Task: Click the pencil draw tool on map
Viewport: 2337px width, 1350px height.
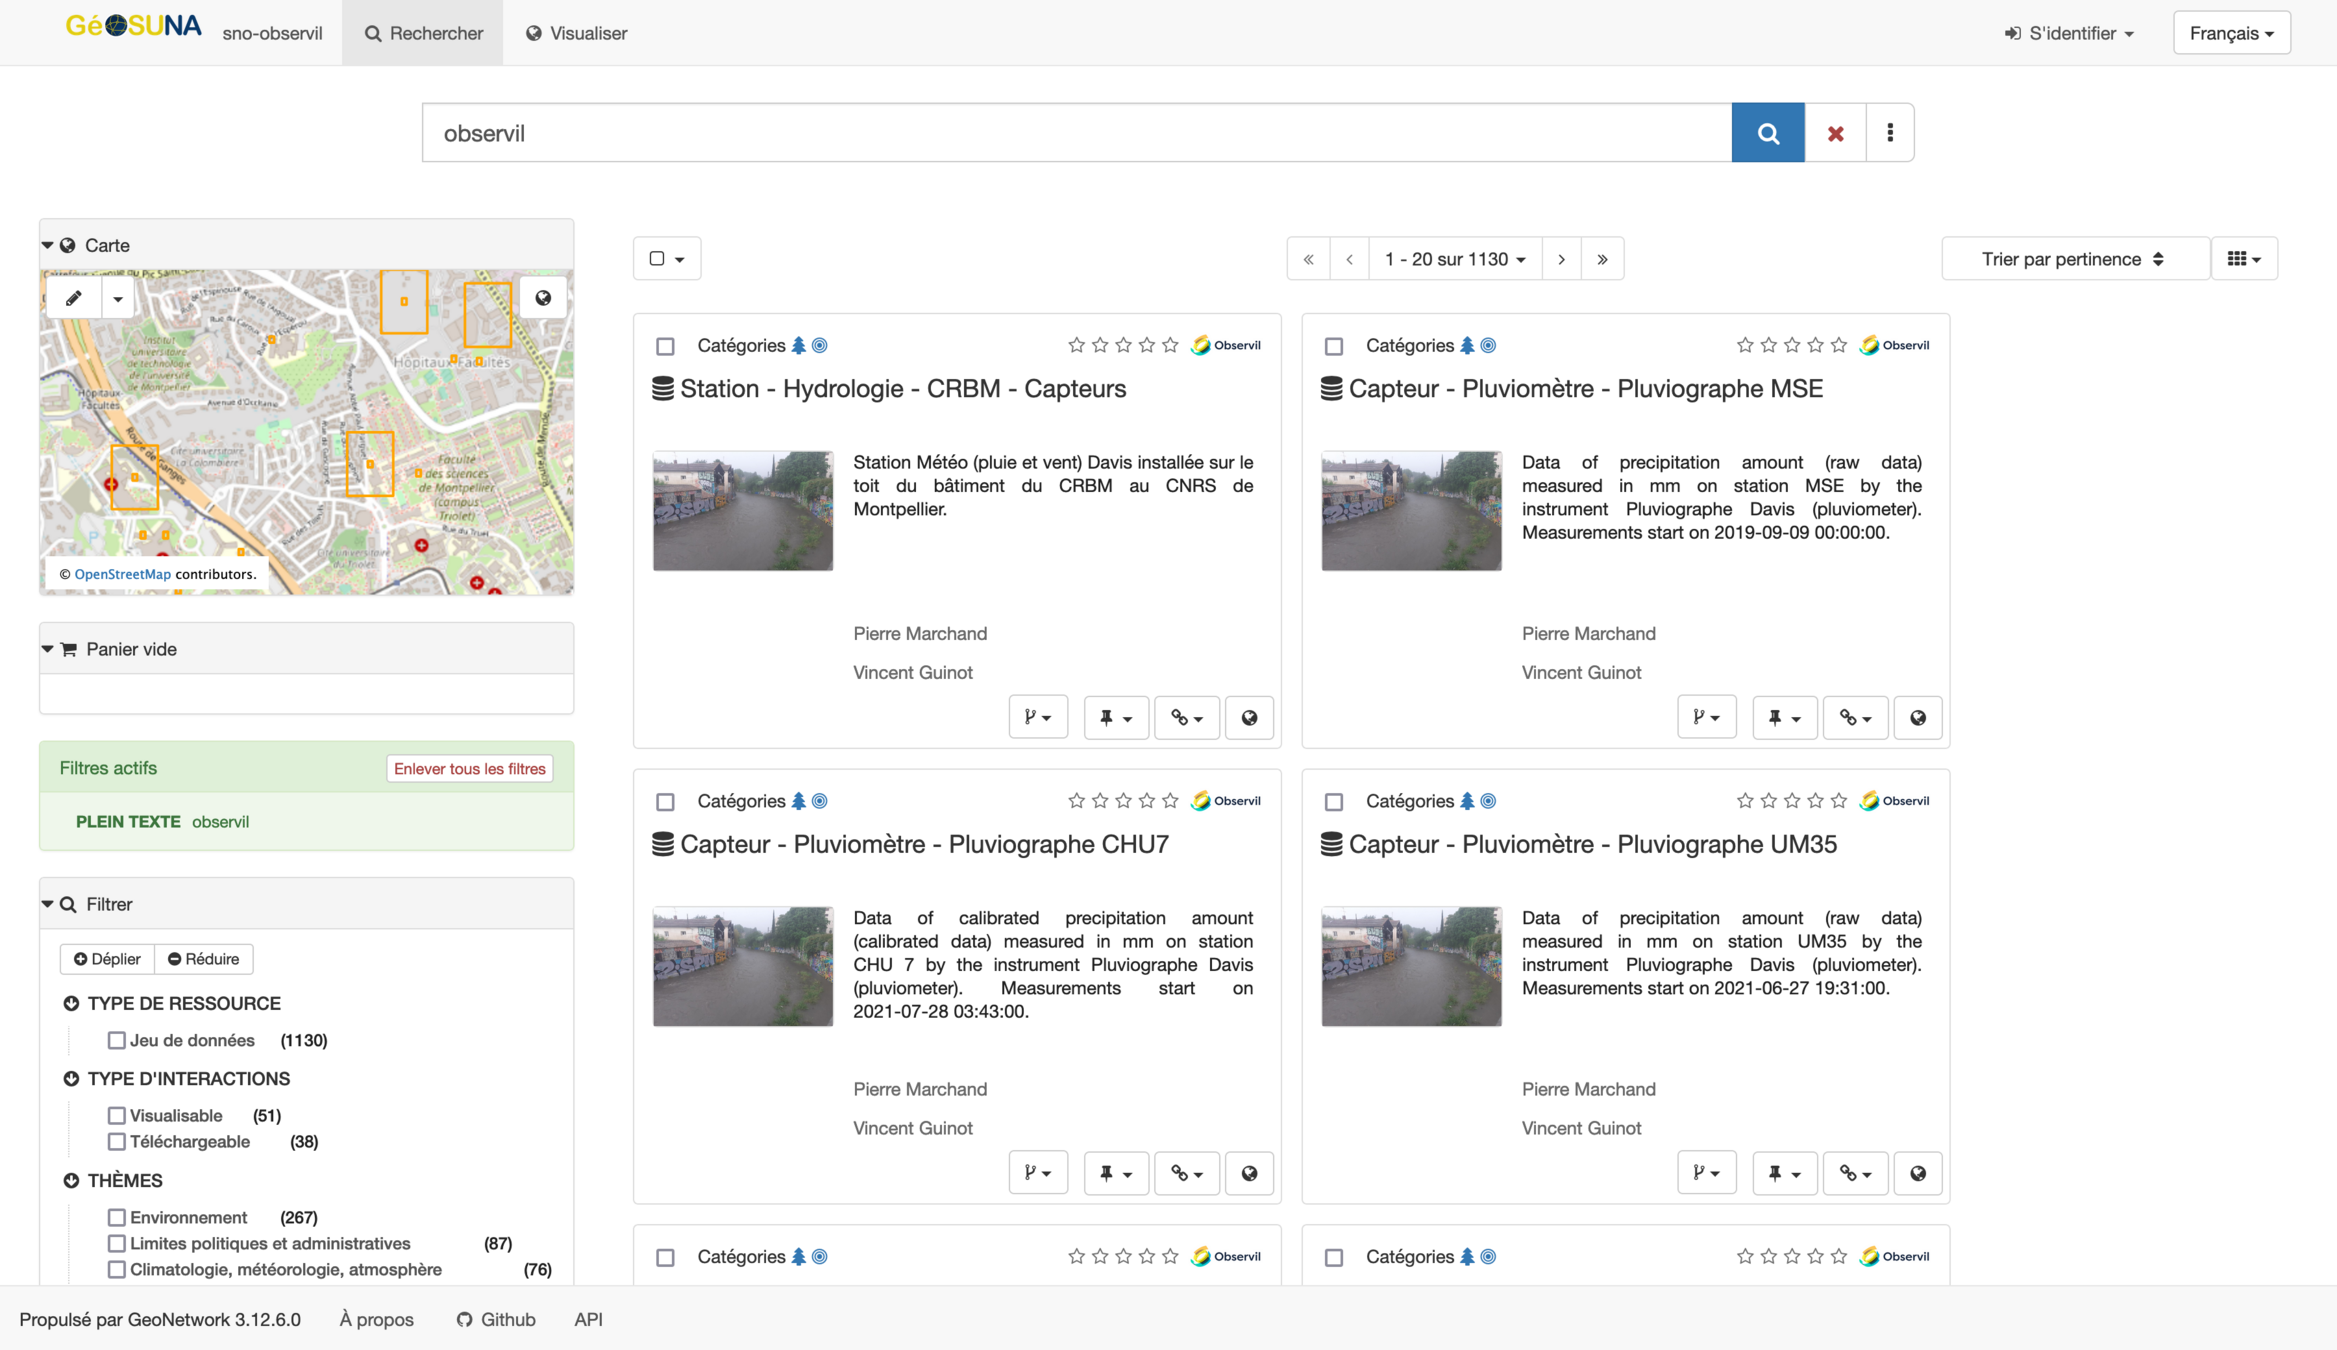Action: point(74,298)
